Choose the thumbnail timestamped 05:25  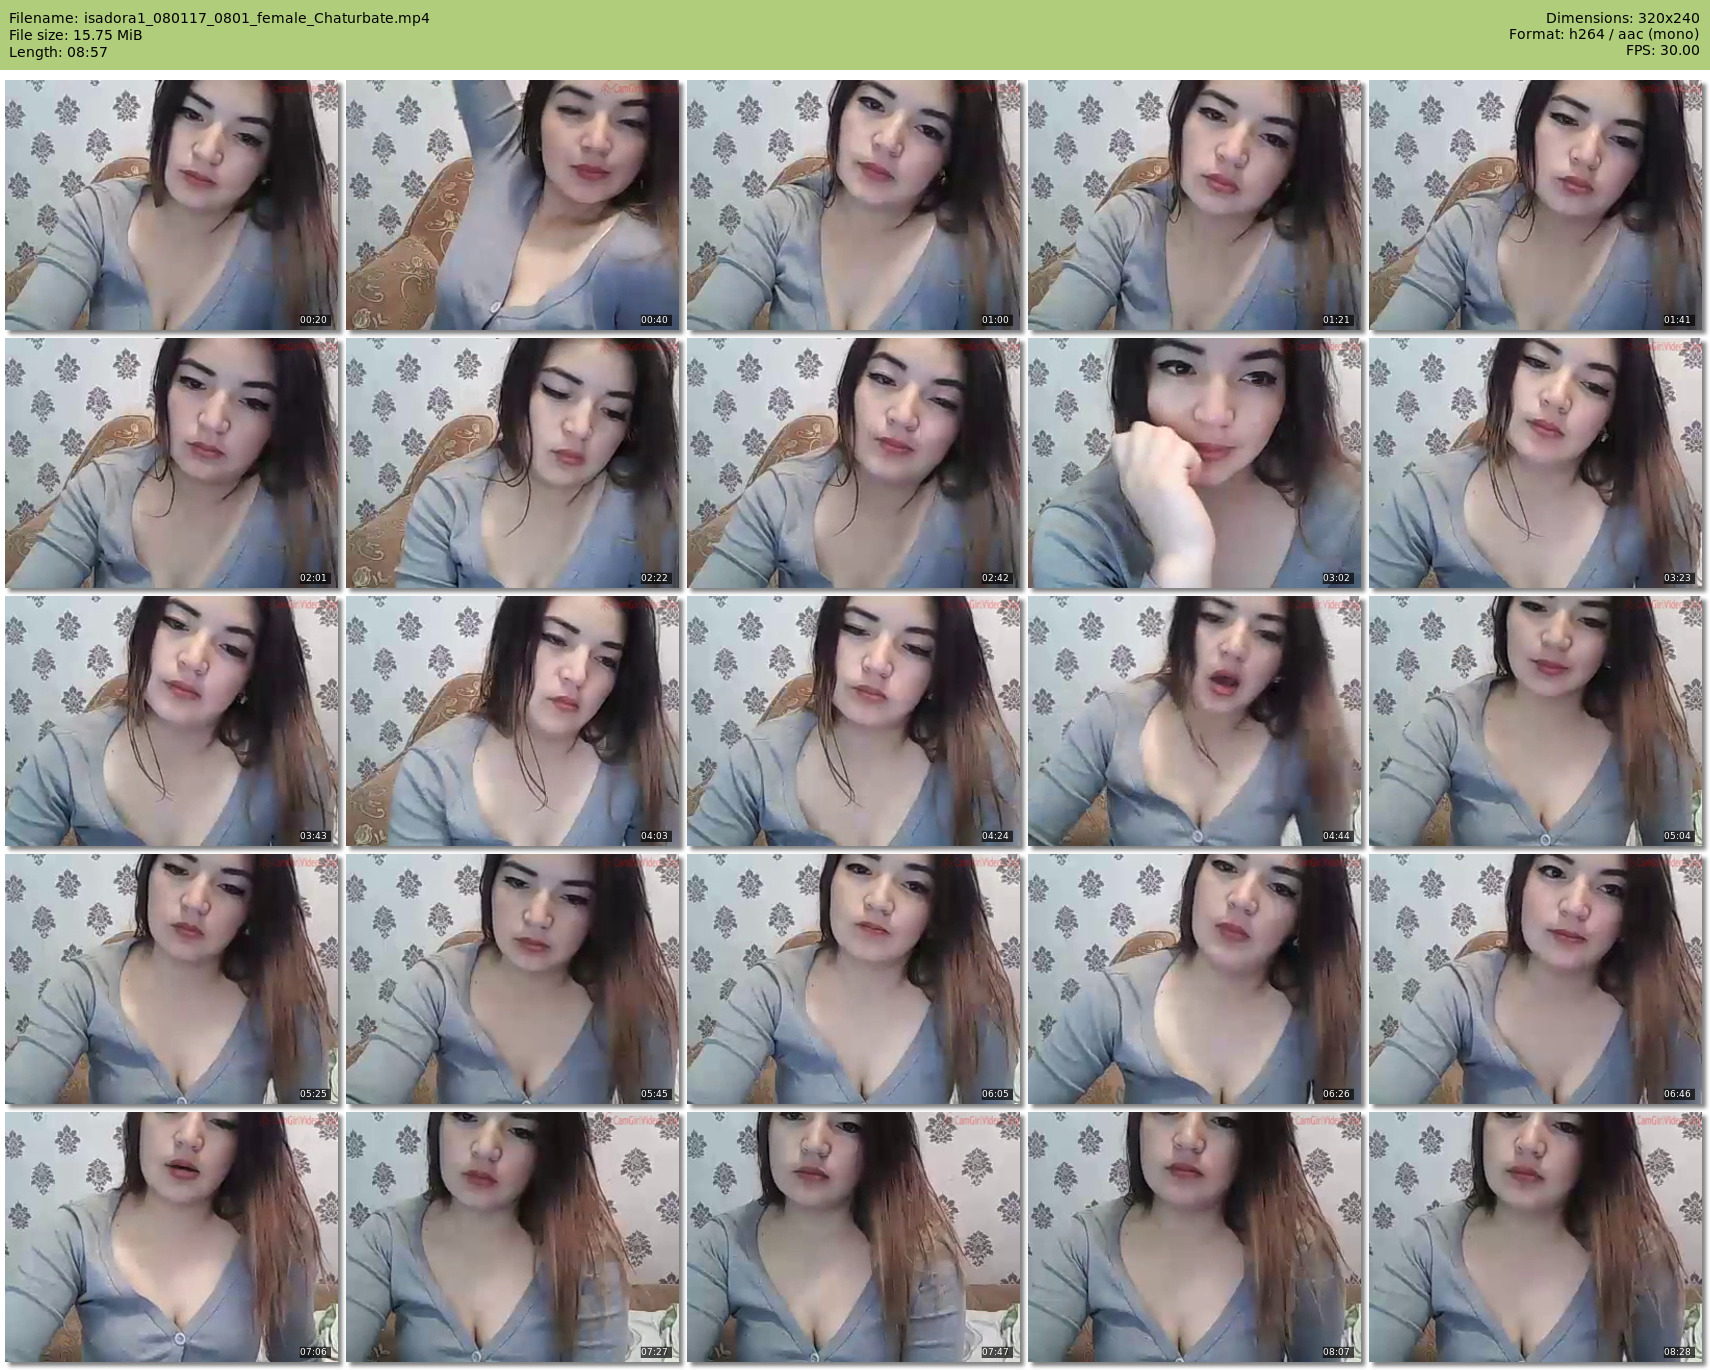coord(172,979)
